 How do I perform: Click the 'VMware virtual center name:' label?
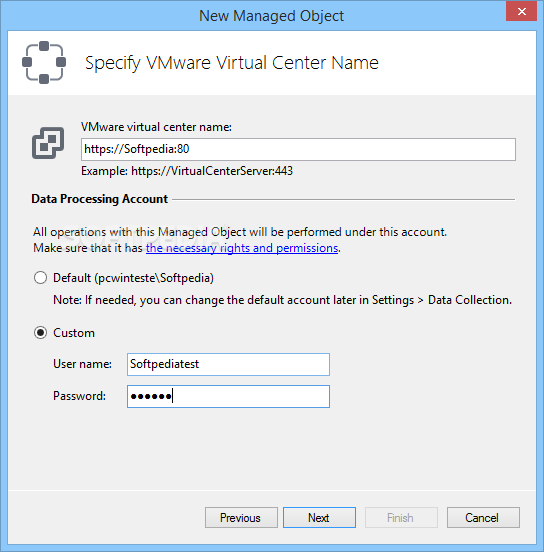click(156, 127)
